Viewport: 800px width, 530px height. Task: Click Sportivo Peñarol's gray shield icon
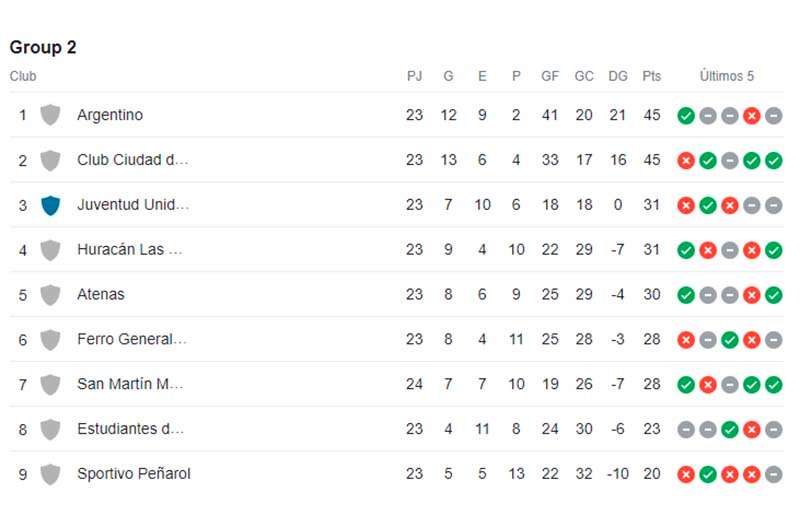tap(51, 474)
